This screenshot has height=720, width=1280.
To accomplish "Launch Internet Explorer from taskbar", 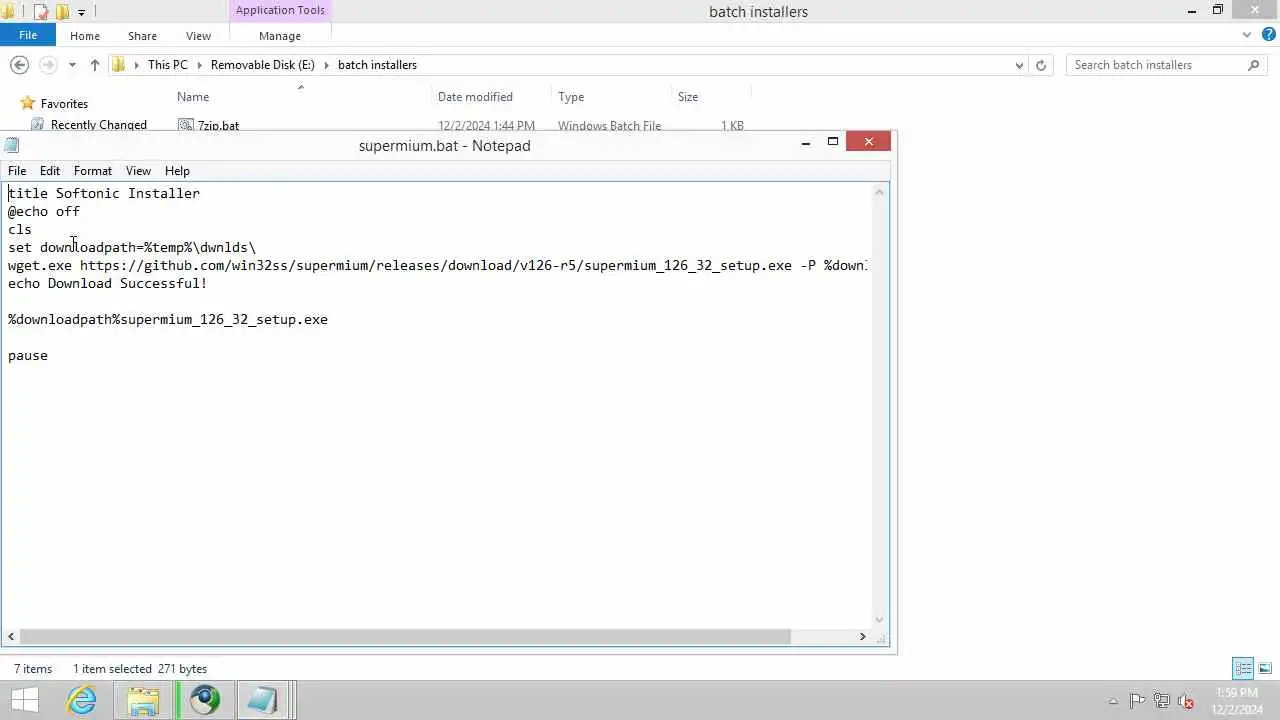I will tap(81, 700).
